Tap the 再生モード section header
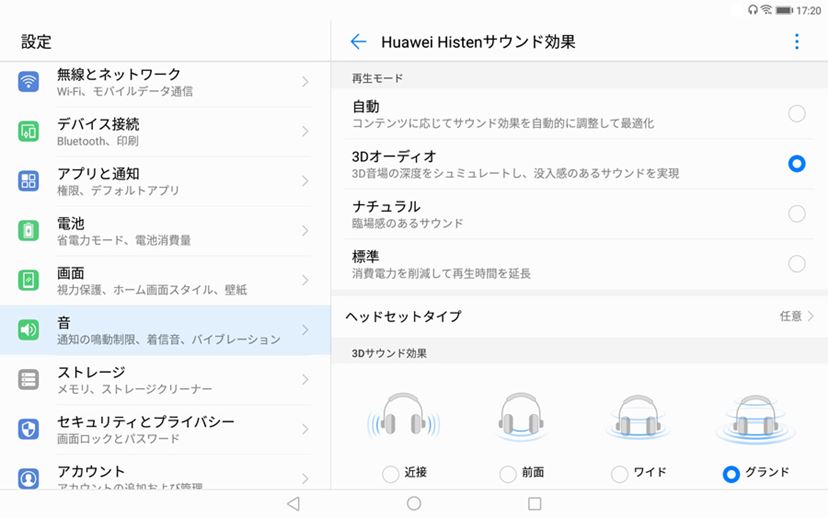Screen dimensions: 828x518 377,78
